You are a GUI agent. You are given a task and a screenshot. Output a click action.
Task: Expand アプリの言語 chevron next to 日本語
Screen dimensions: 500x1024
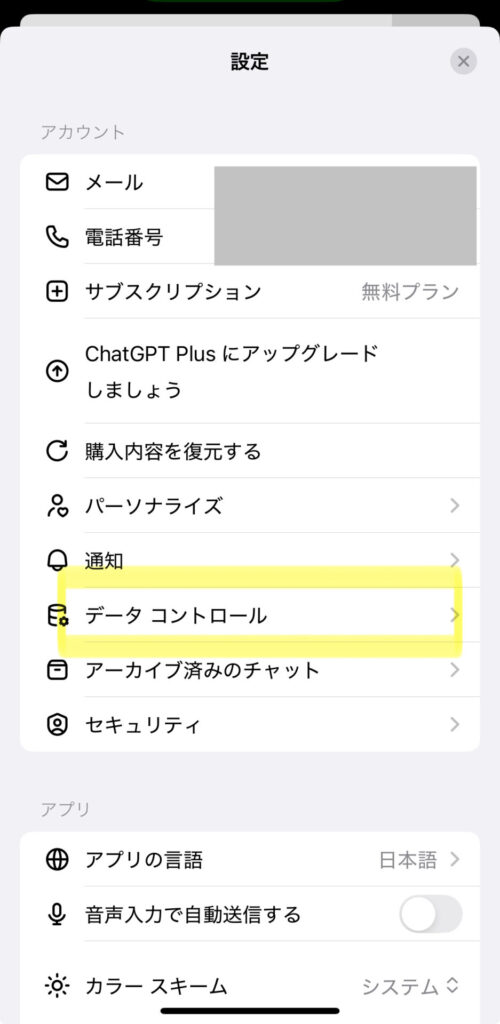455,859
